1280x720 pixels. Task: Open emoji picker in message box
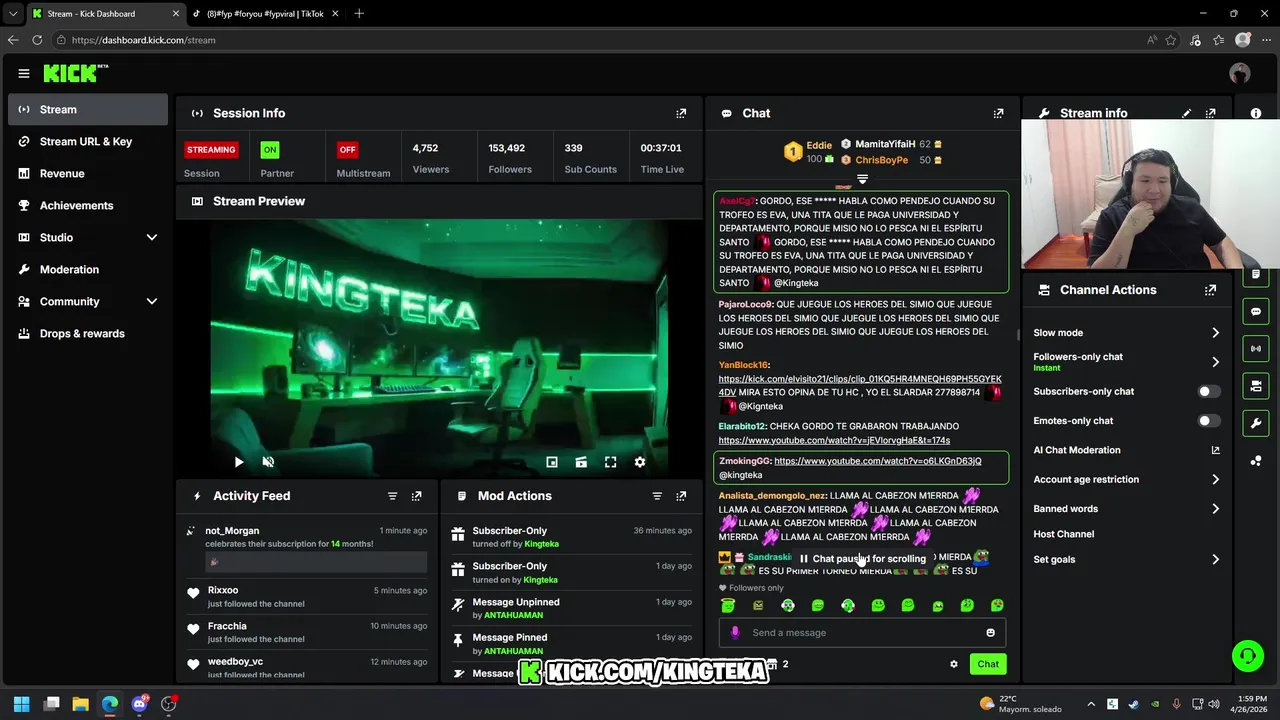tap(990, 632)
